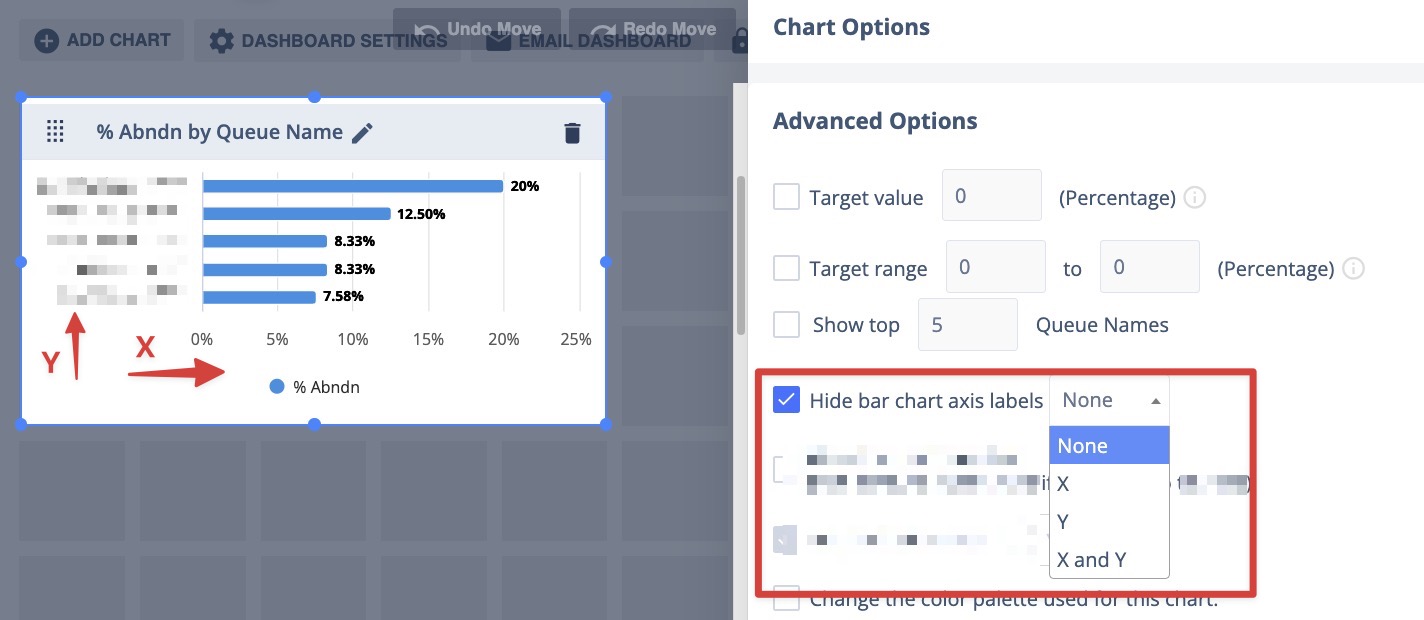Click the Target range info icon
Image resolution: width=1424 pixels, height=620 pixels.
tap(1353, 269)
